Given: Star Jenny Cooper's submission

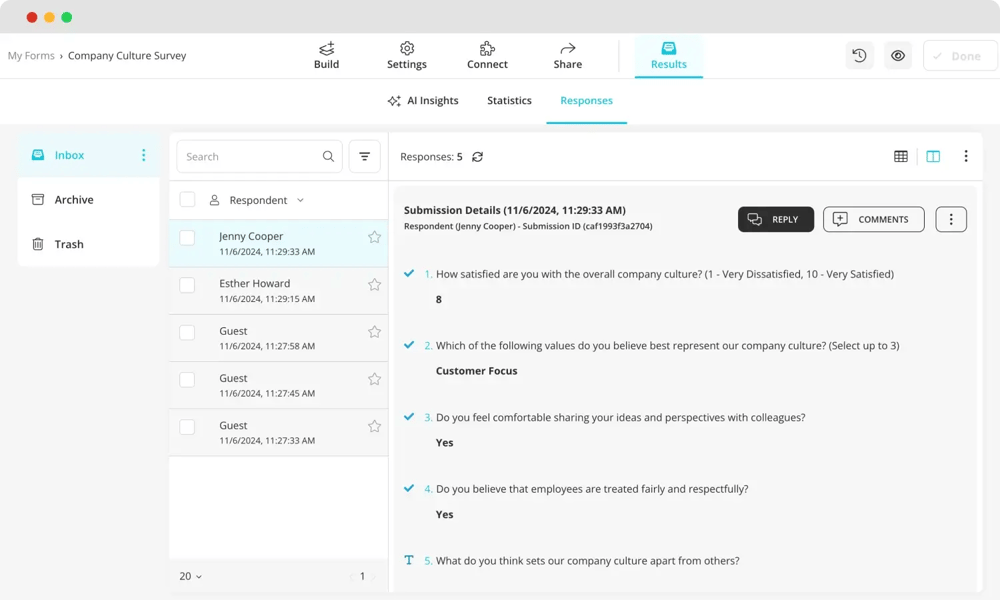Looking at the screenshot, I should tap(374, 237).
